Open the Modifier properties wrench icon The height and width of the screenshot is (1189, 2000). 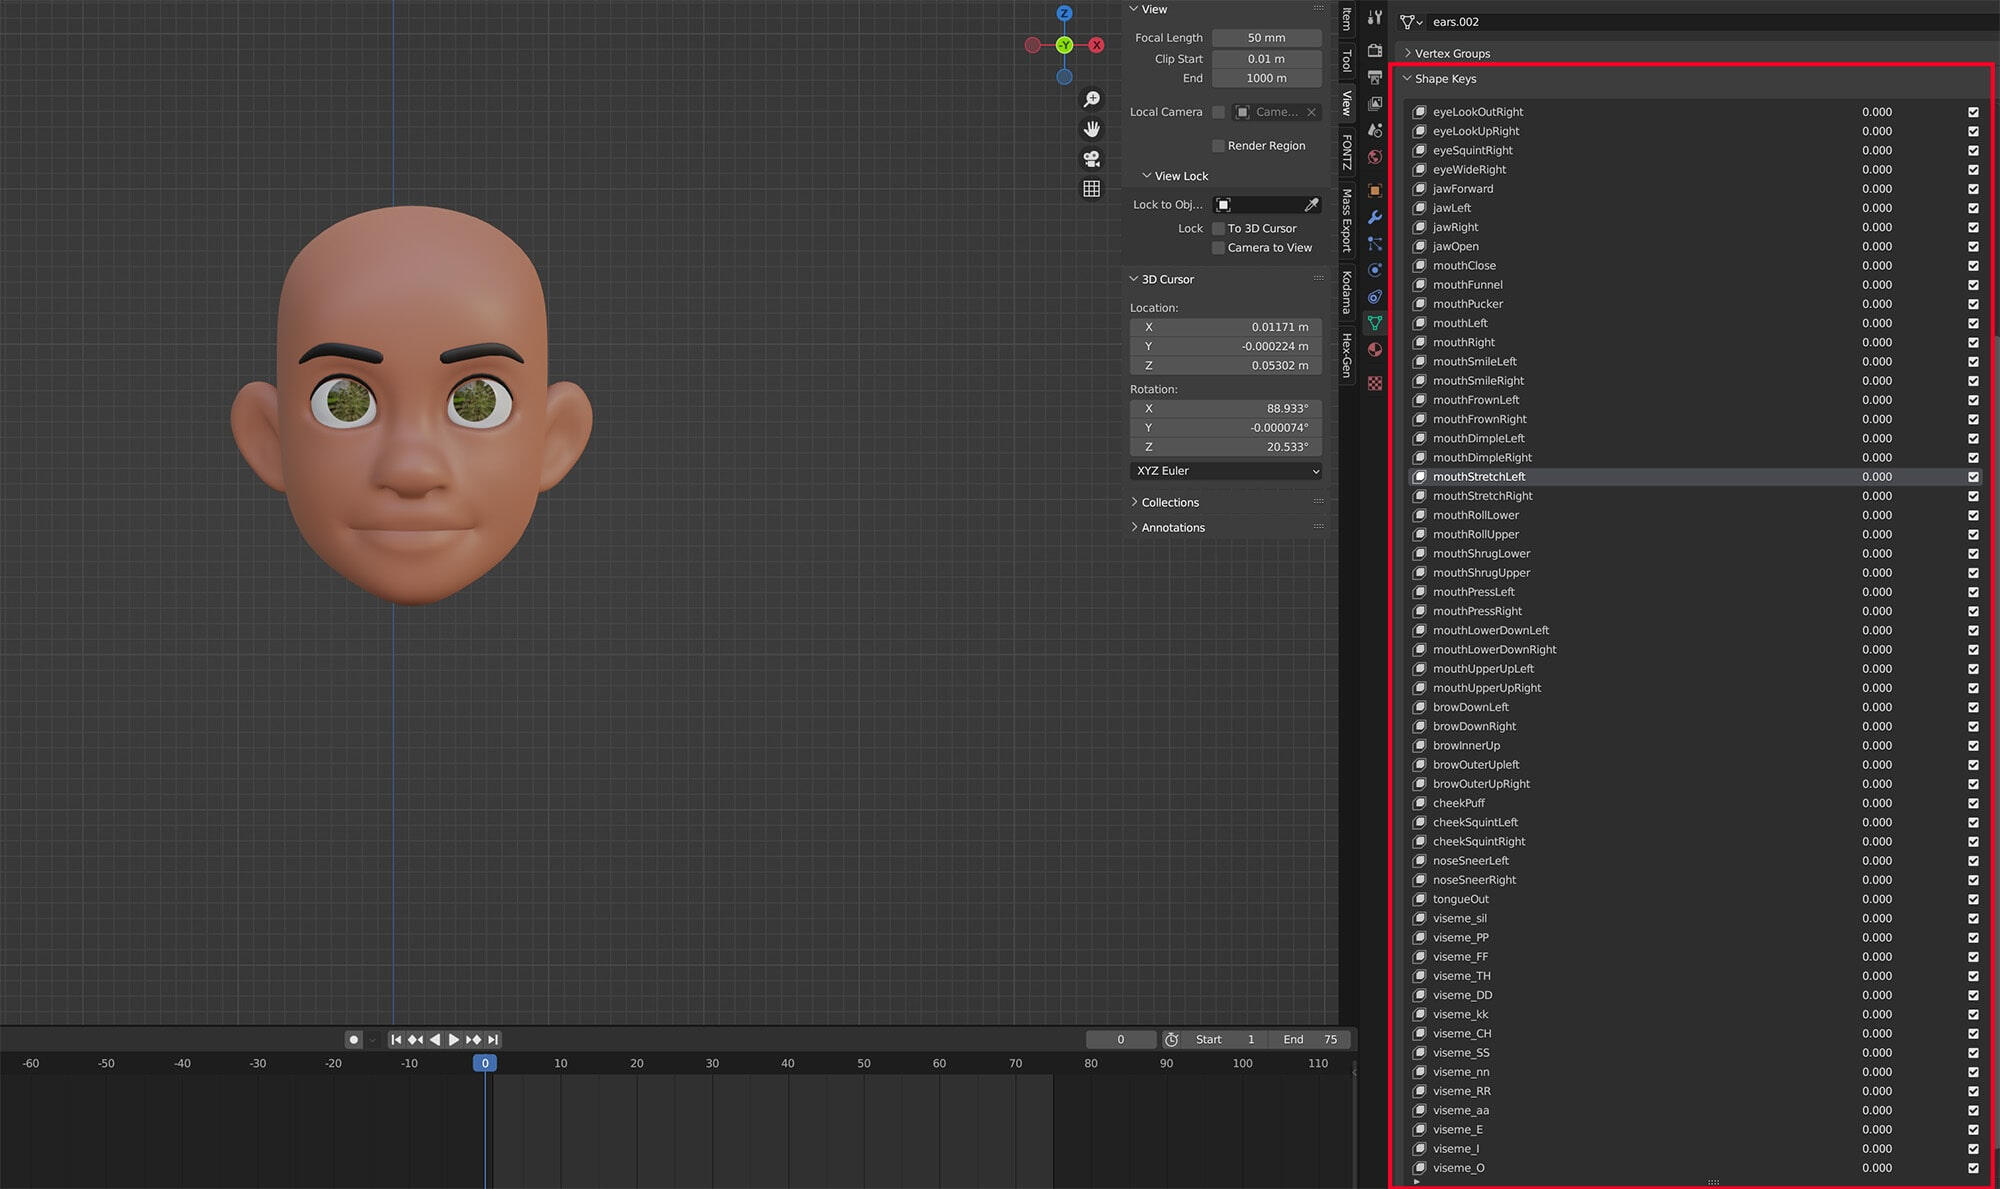(1375, 217)
